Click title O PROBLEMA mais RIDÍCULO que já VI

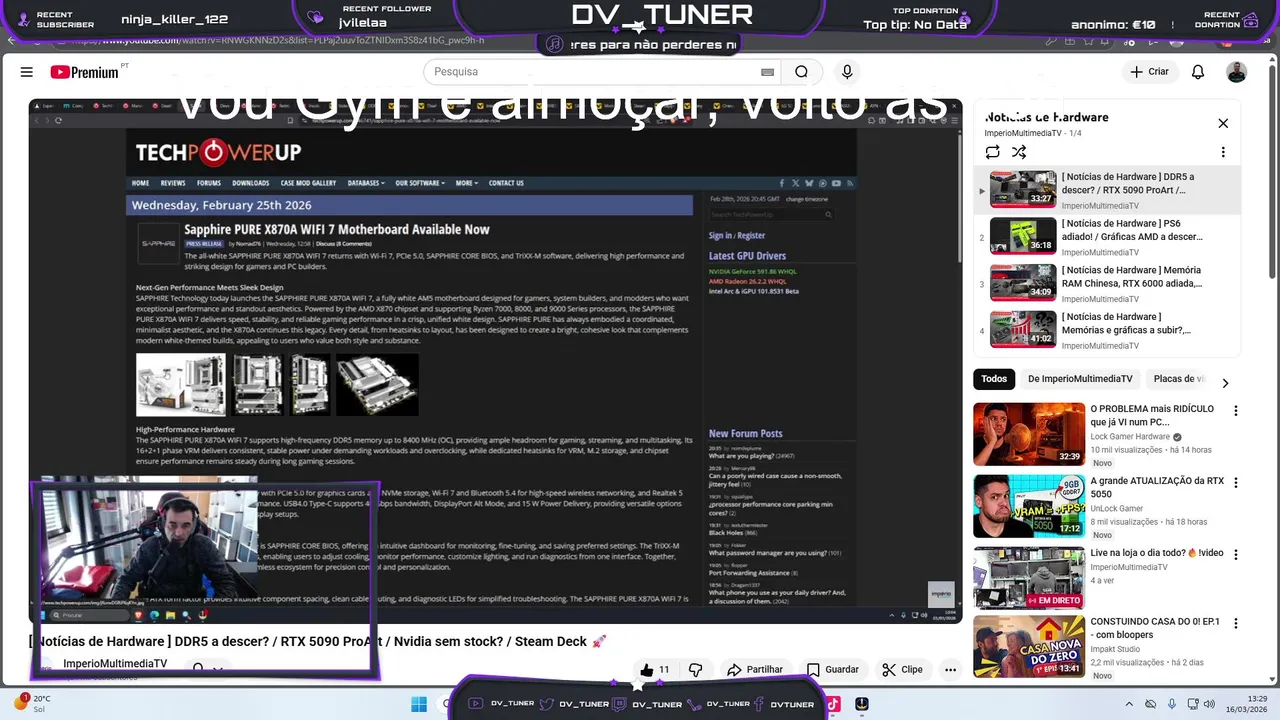point(1152,415)
